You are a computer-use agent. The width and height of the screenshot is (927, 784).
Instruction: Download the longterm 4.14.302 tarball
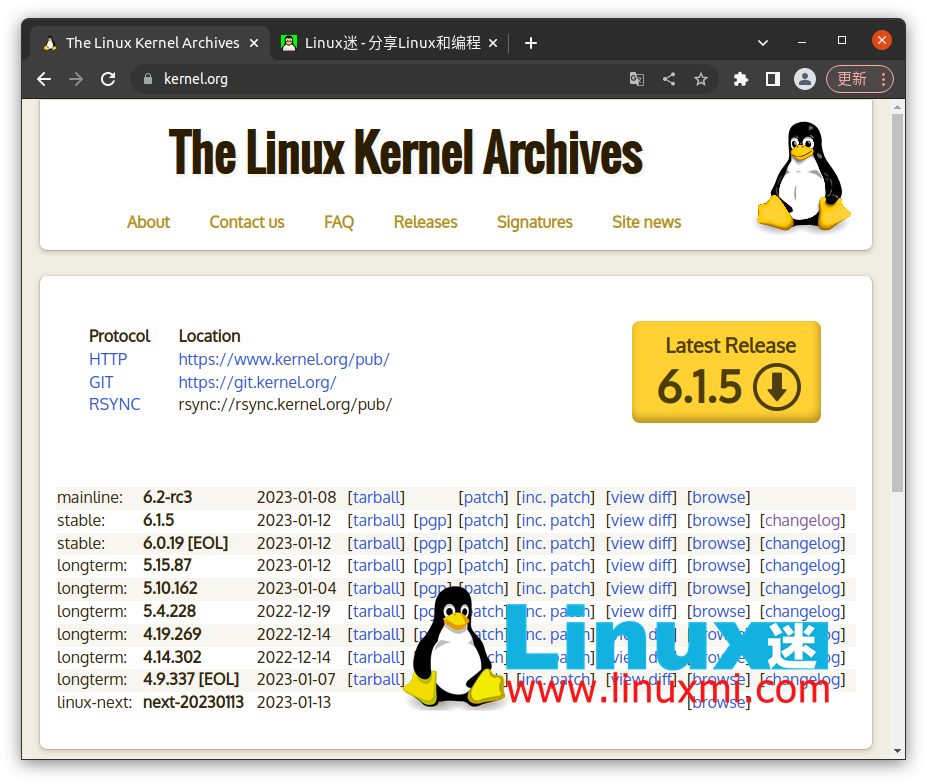pos(376,657)
